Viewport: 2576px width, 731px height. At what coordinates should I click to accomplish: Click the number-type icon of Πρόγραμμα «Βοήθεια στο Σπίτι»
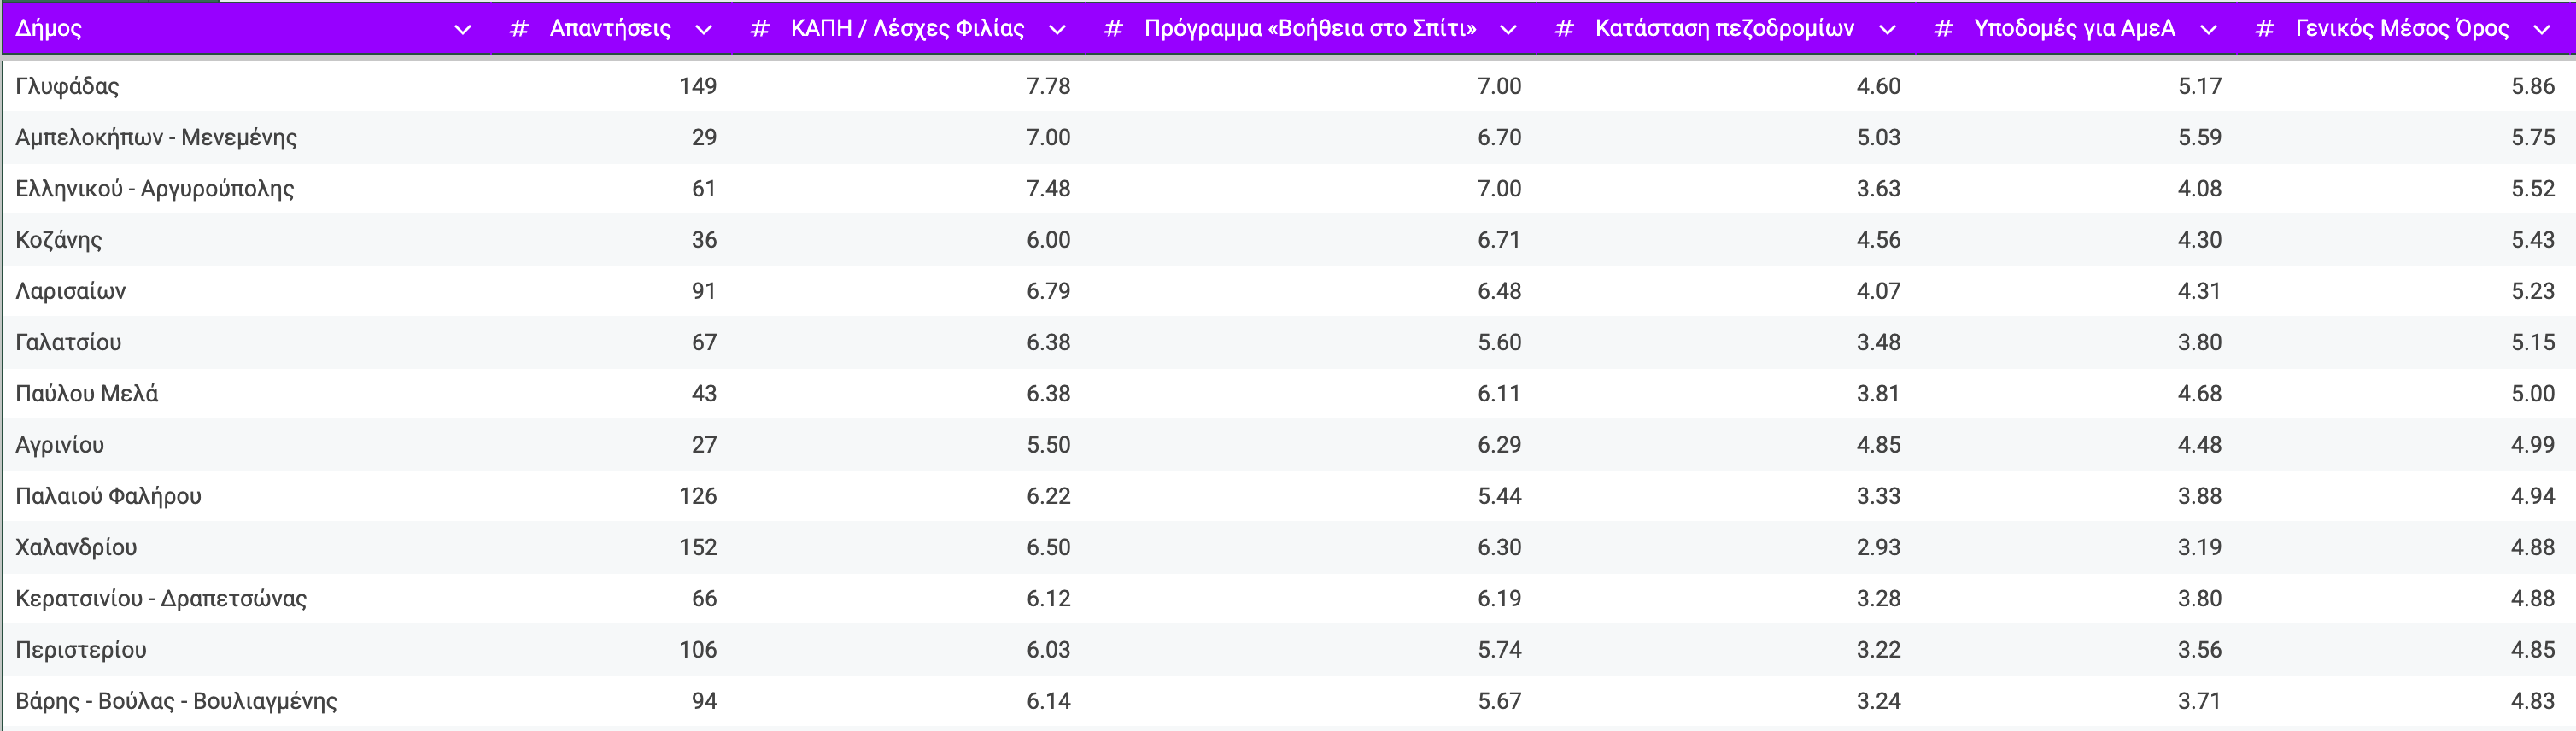point(1113,29)
